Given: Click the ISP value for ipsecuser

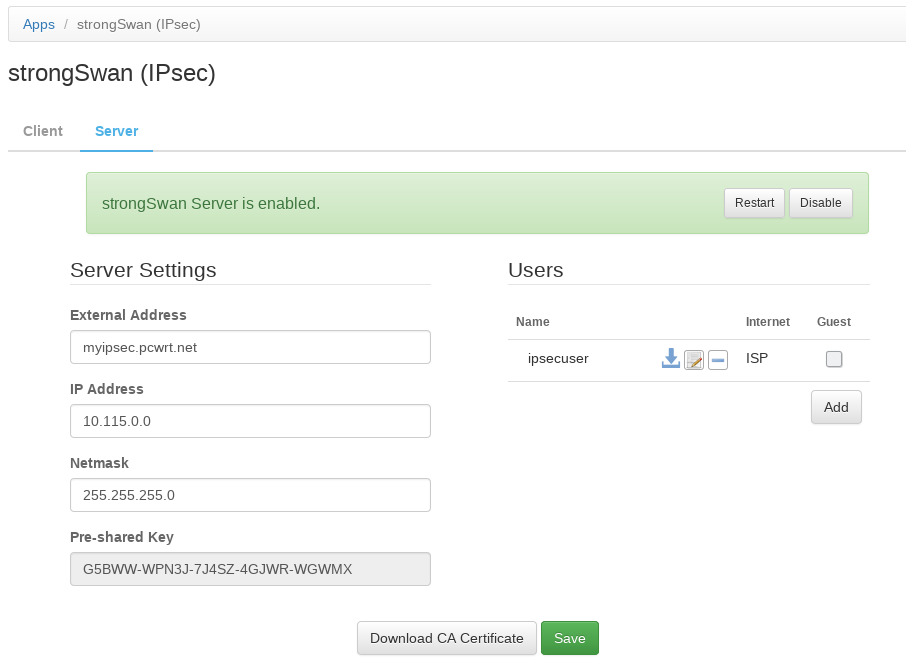Looking at the screenshot, I should (x=757, y=359).
